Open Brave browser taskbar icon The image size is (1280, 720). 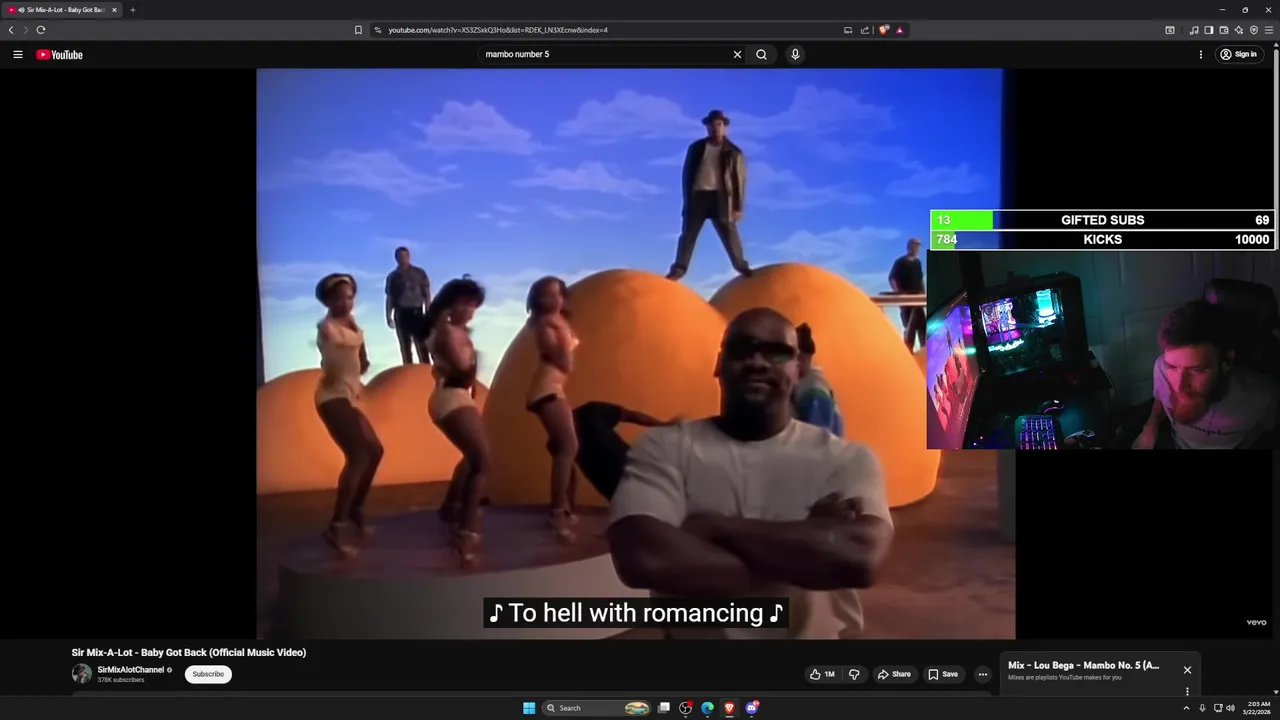[729, 708]
